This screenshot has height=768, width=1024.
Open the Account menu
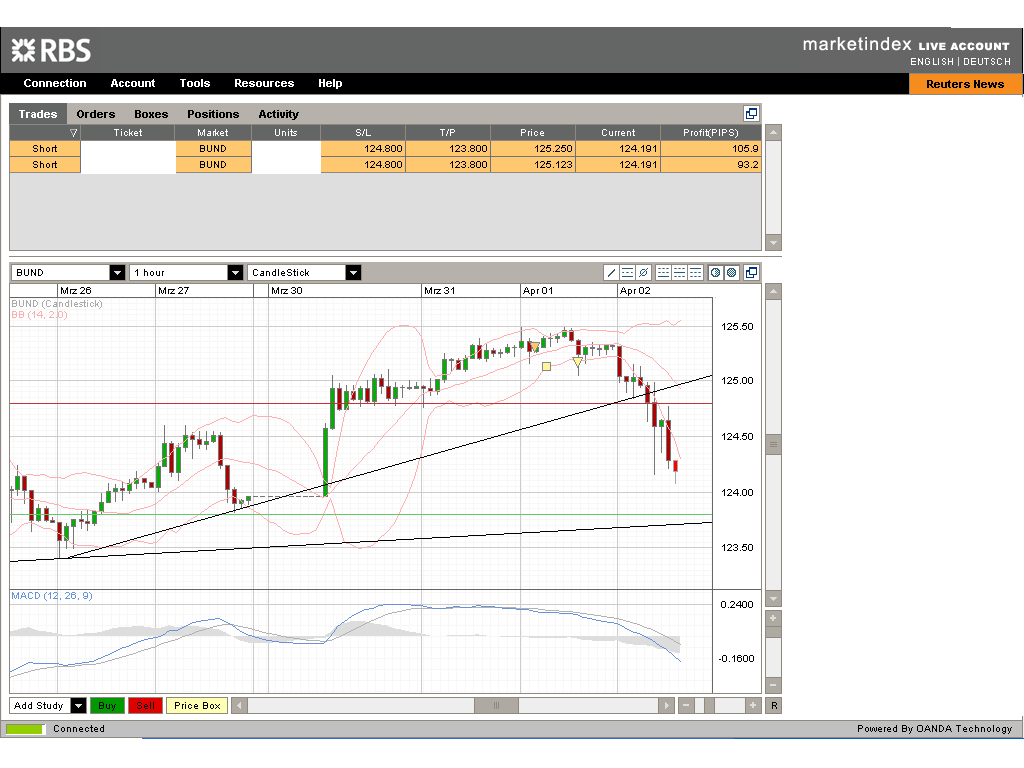(x=133, y=84)
